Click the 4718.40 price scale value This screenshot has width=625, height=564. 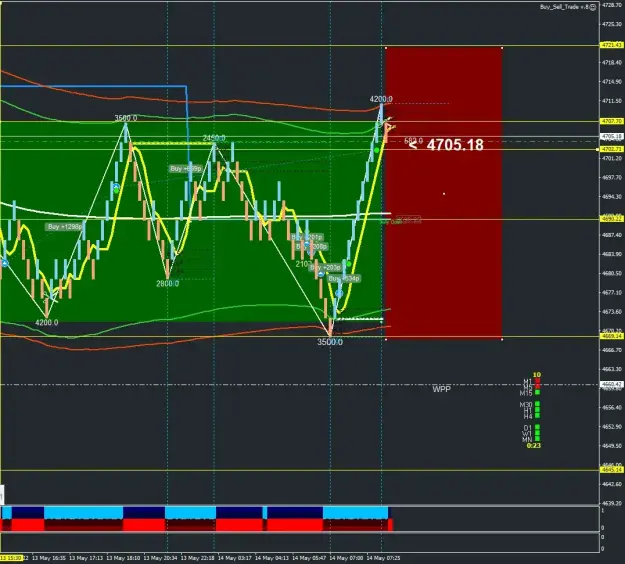612,63
